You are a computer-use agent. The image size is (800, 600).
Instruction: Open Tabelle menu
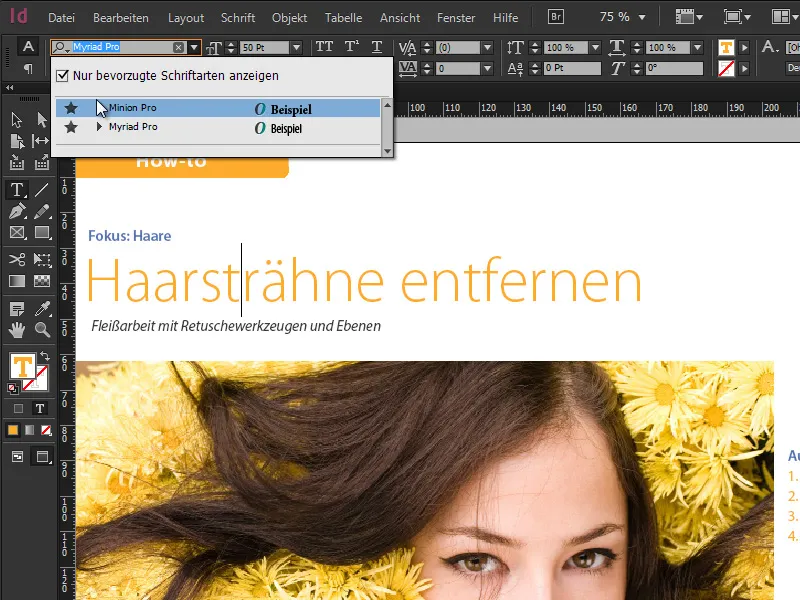343,18
